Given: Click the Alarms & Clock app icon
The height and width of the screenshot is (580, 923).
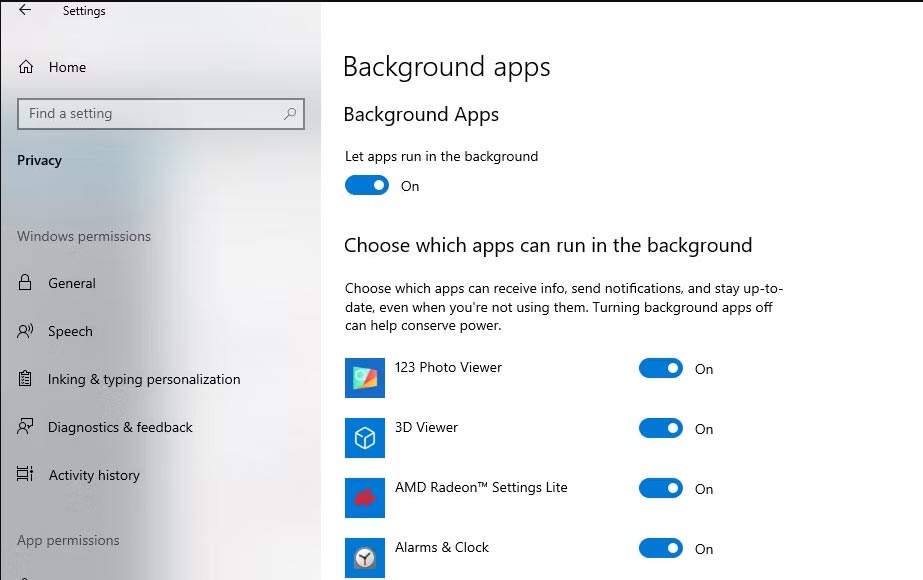Looking at the screenshot, I should [x=364, y=558].
